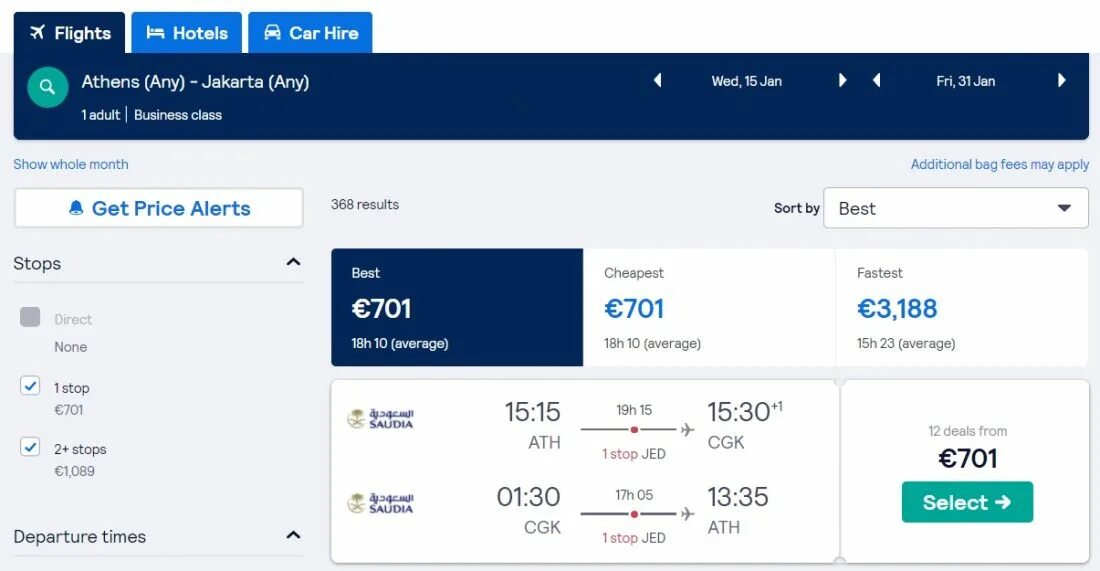Screen dimensions: 1100x571
Task: Switch to the Car Hire tab
Action: coord(310,33)
